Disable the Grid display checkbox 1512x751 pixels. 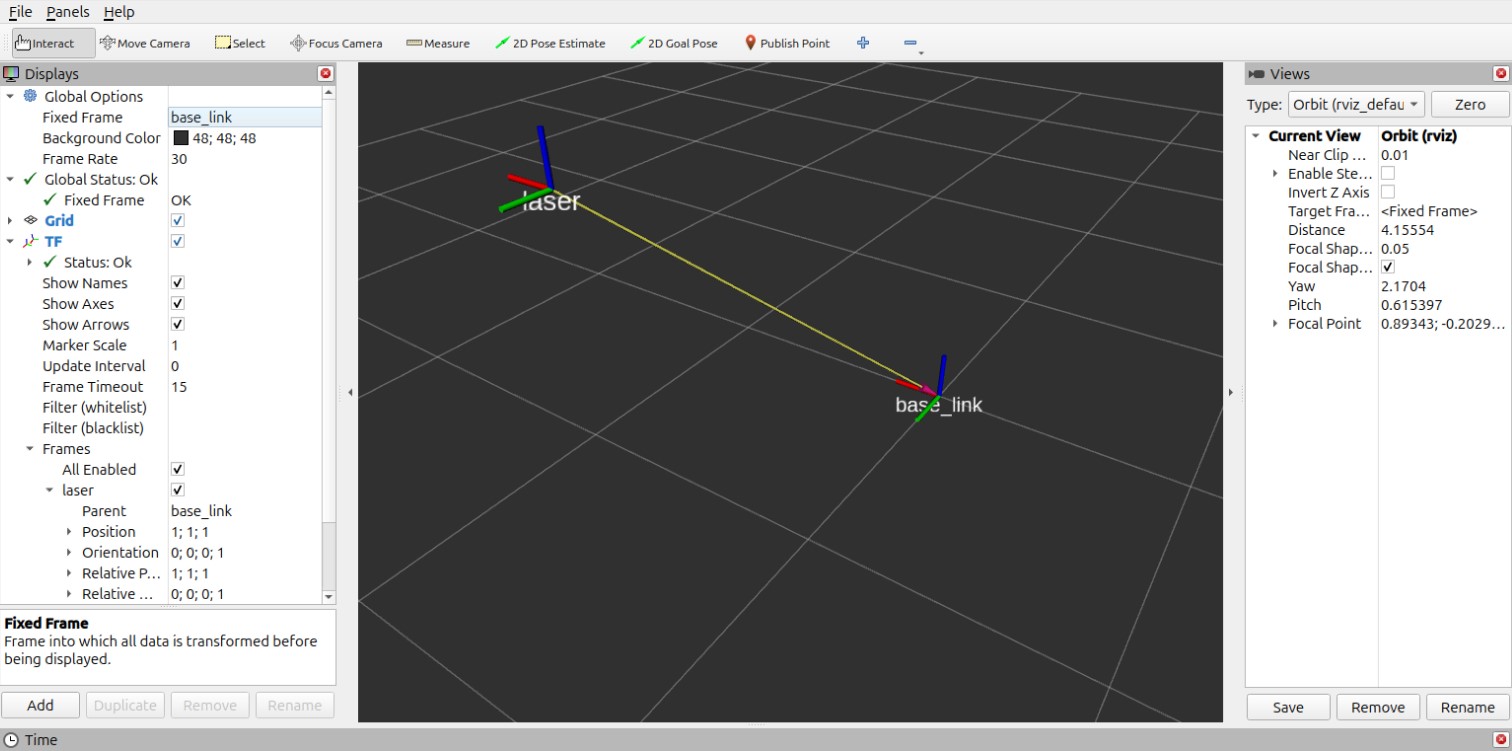coord(178,221)
